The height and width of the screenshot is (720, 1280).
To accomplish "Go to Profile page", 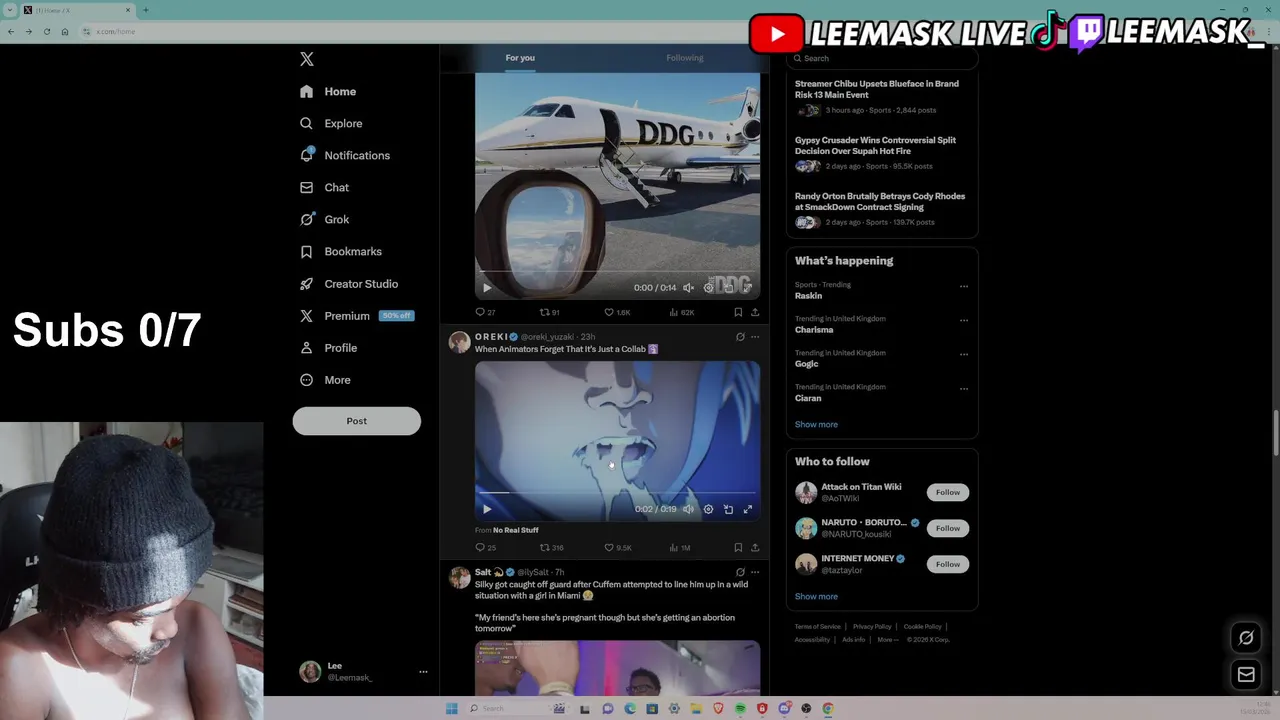I will pos(328,347).
